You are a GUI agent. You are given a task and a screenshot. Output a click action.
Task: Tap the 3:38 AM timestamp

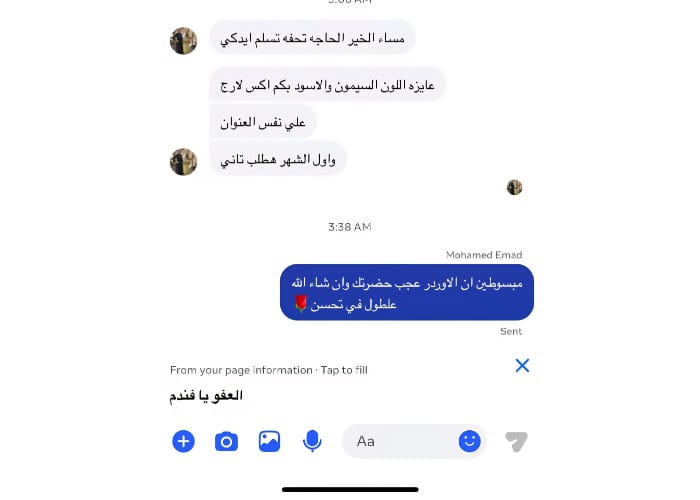[350, 227]
